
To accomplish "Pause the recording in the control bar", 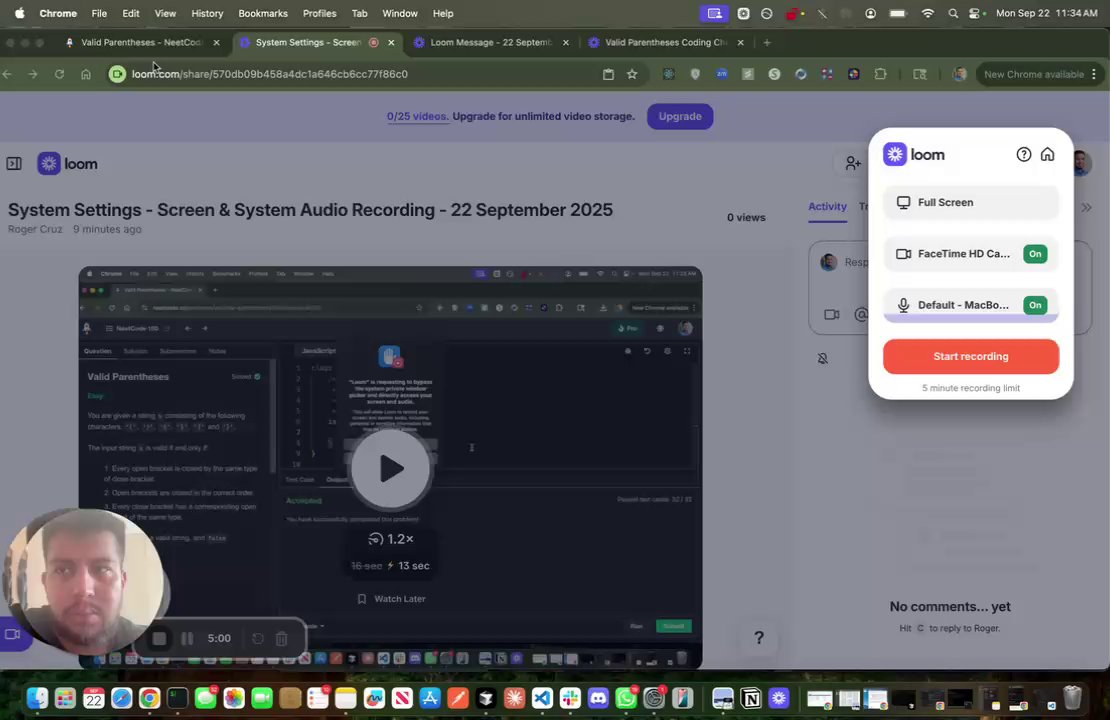I will (x=187, y=639).
